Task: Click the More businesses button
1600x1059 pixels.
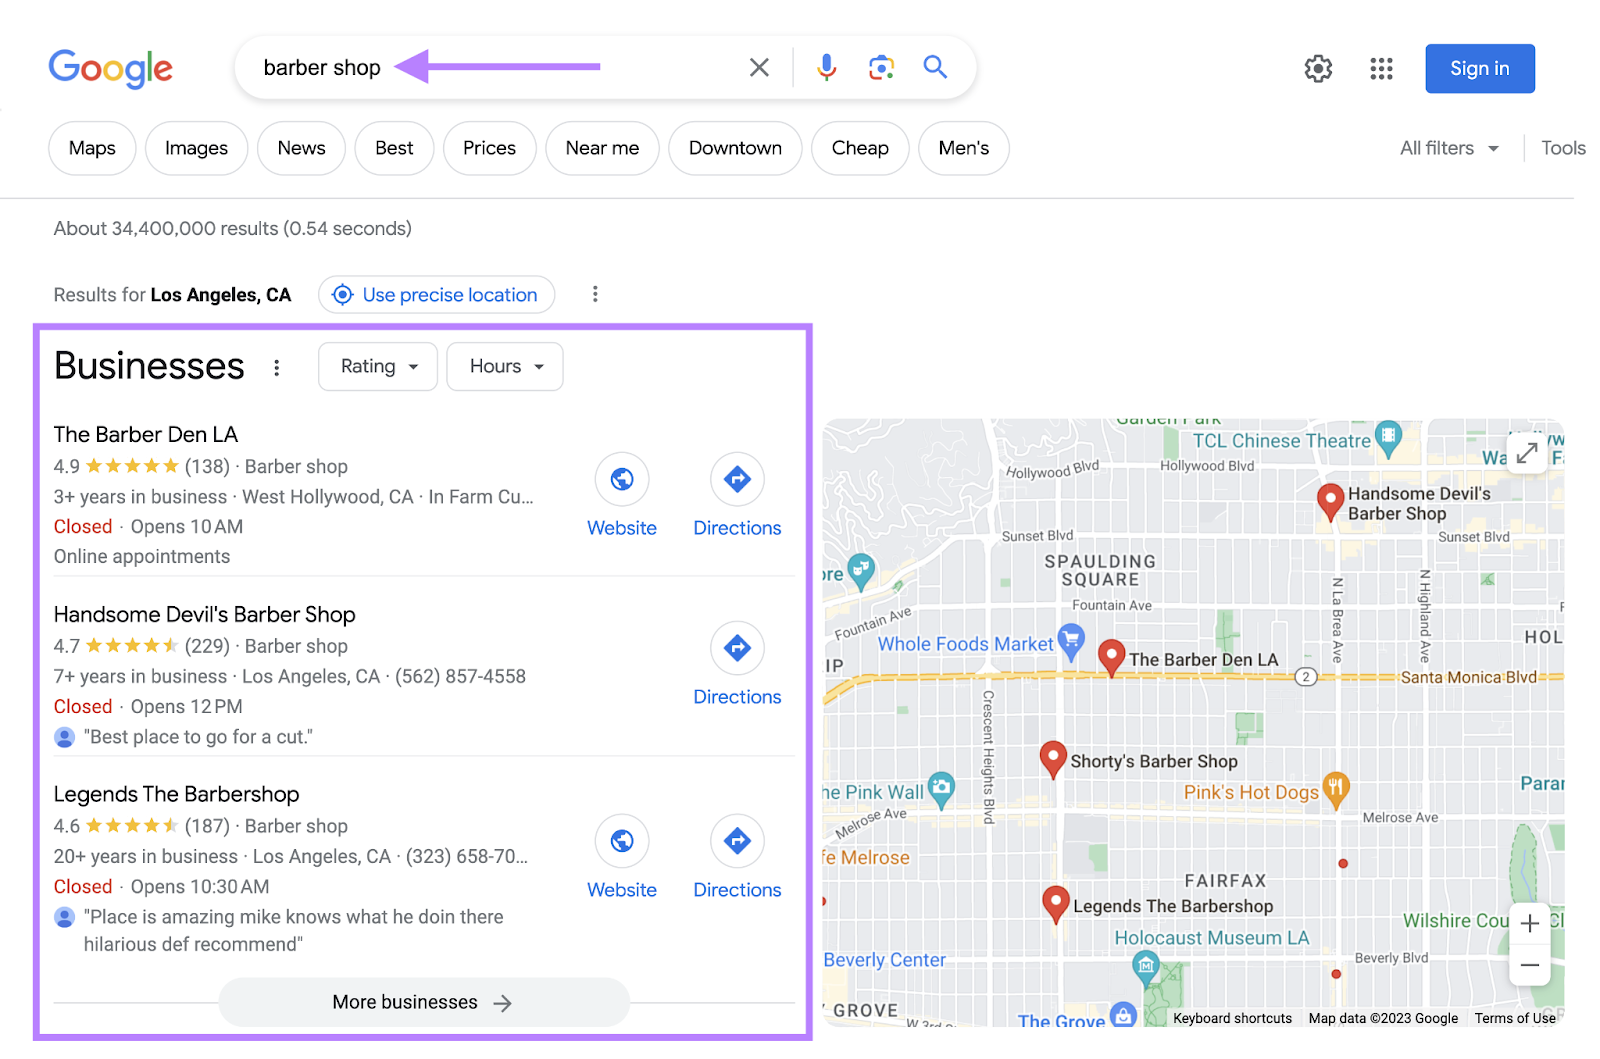Action: (424, 1002)
